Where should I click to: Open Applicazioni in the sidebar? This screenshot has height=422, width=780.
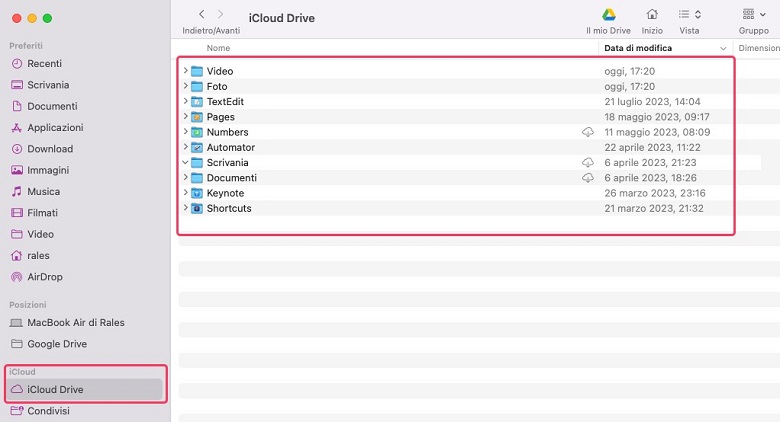(x=47, y=128)
